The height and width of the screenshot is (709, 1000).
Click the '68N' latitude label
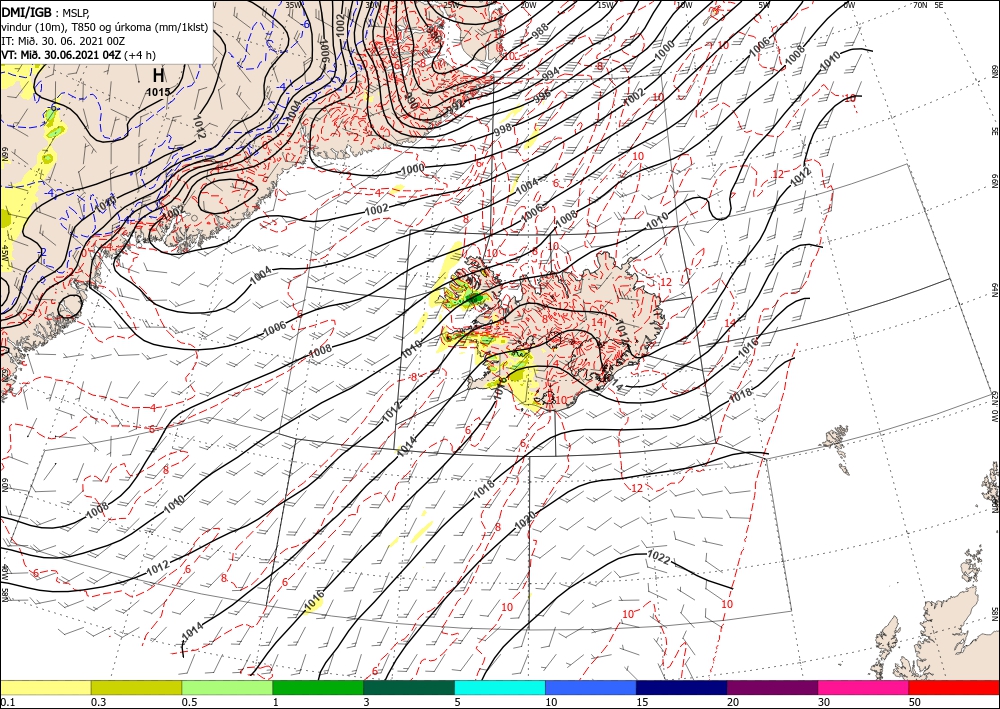tap(994, 70)
